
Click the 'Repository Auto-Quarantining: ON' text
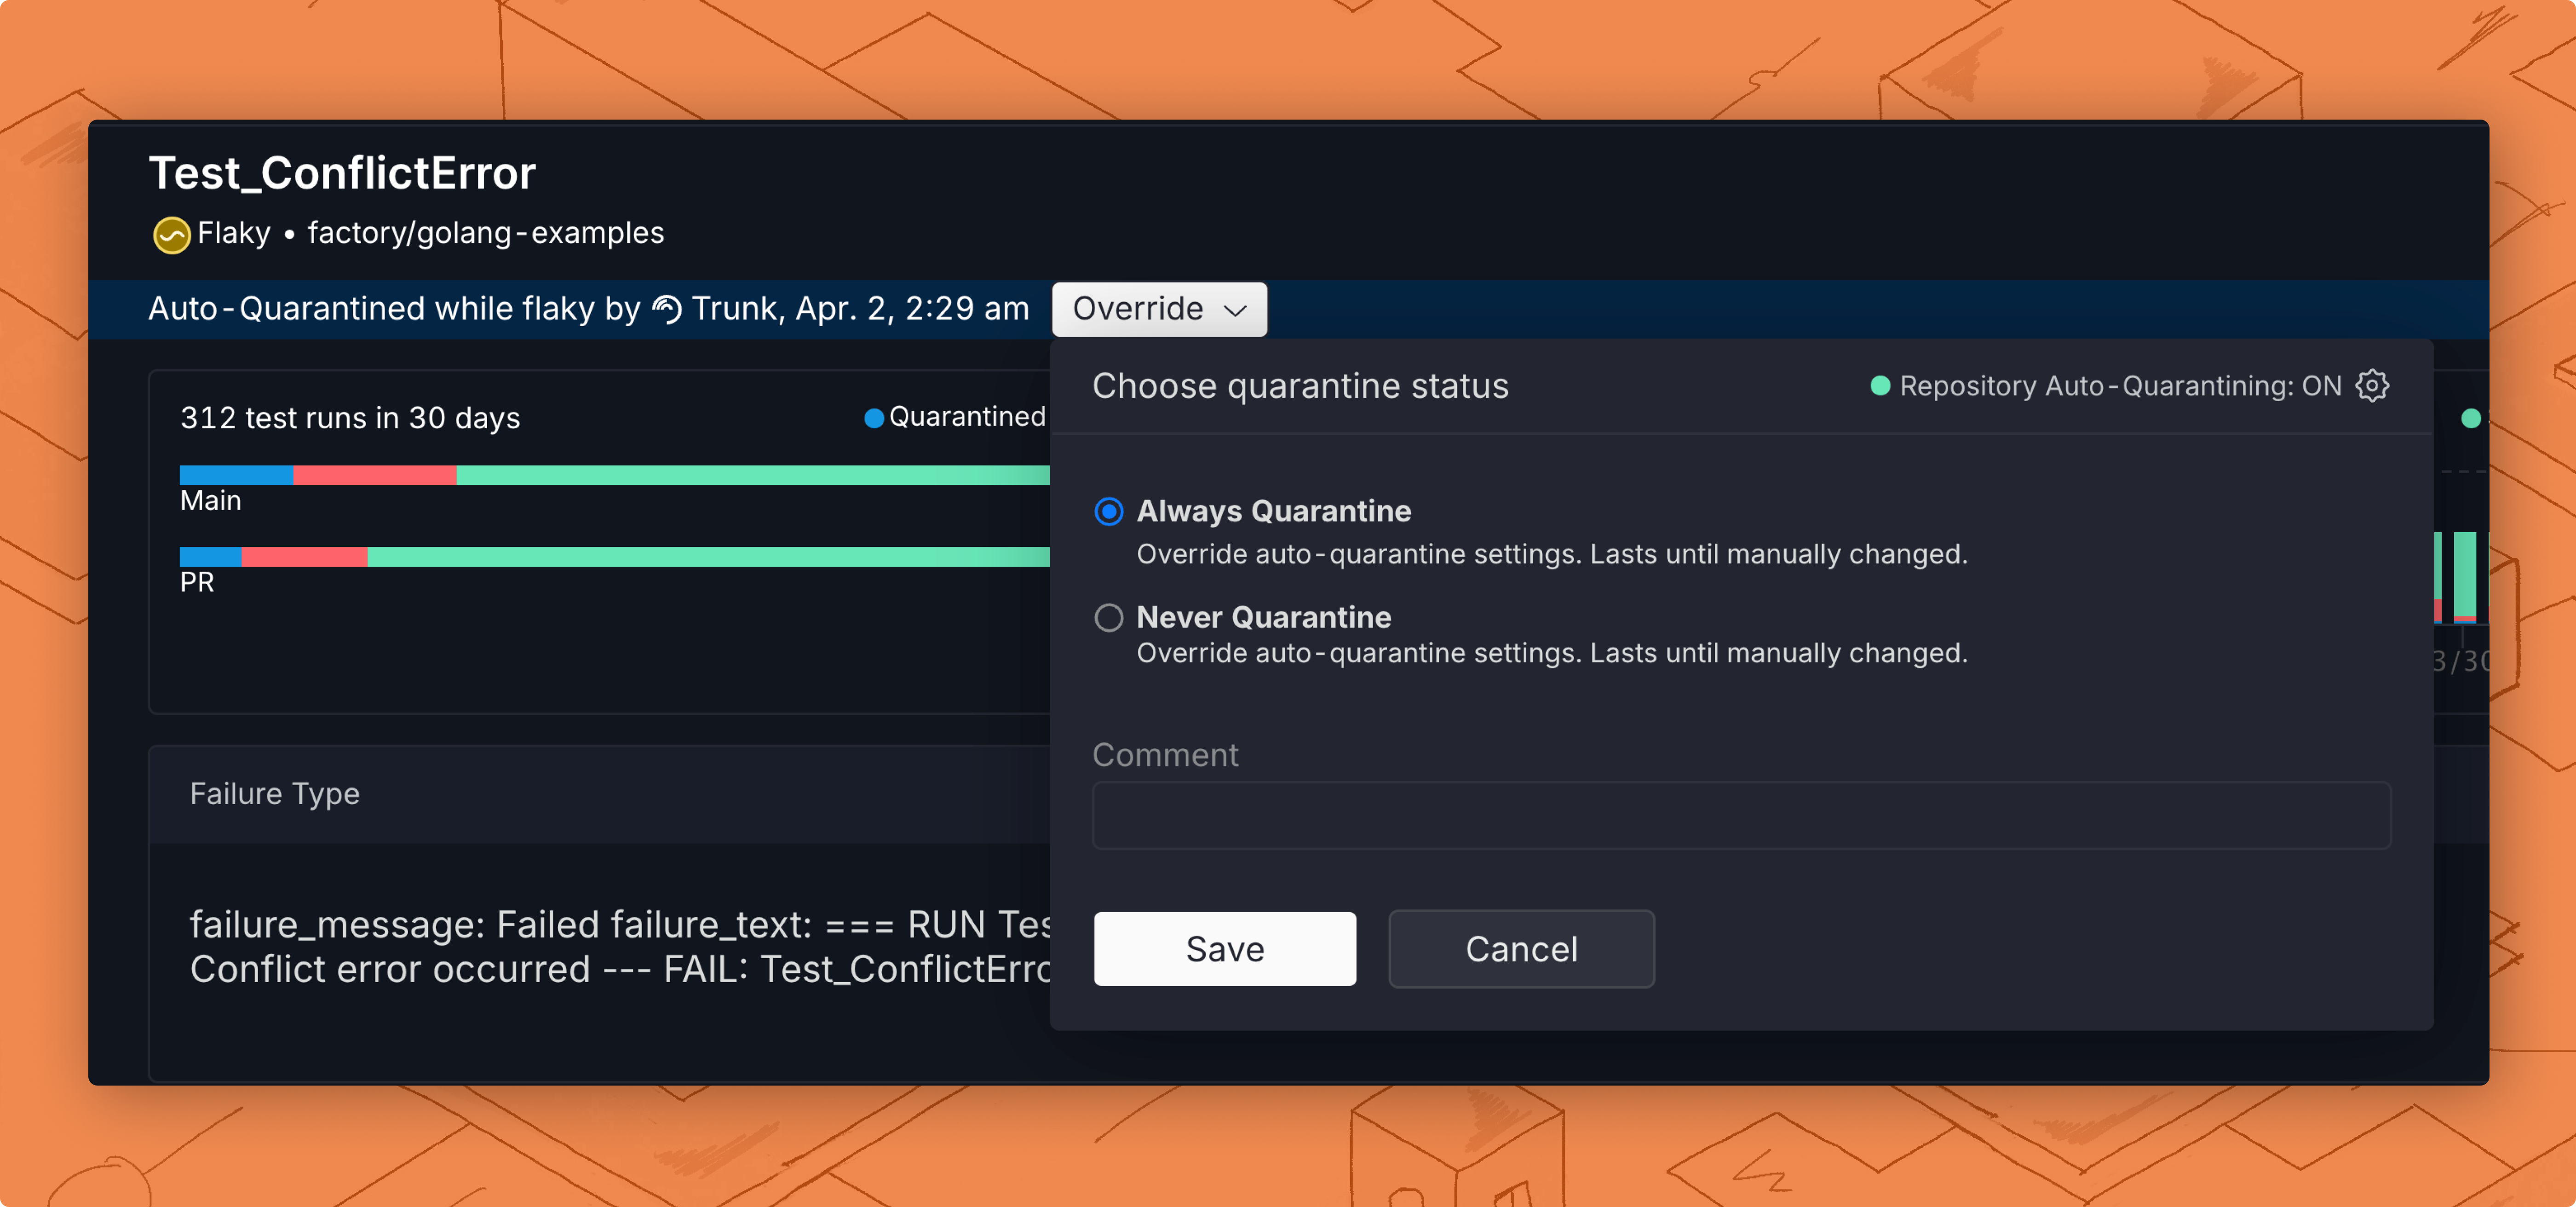(2120, 386)
